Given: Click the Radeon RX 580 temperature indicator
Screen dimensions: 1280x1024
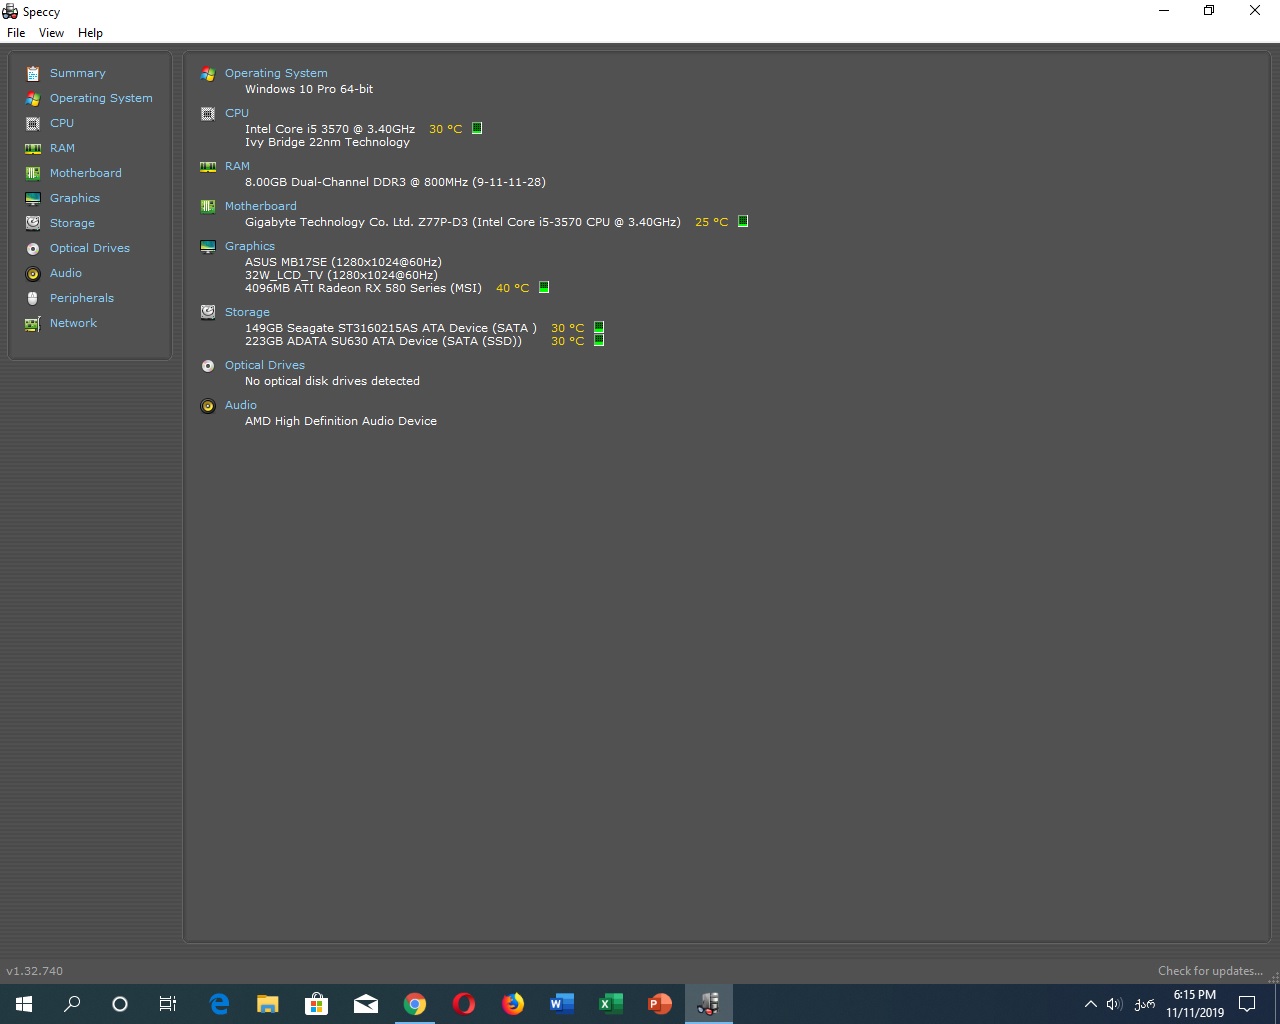Looking at the screenshot, I should [x=544, y=287].
